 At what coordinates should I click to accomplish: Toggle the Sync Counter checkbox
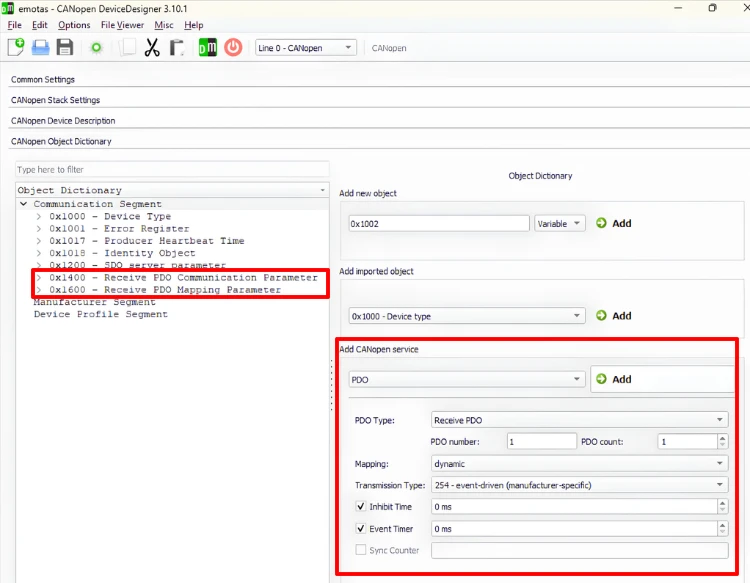click(x=361, y=550)
